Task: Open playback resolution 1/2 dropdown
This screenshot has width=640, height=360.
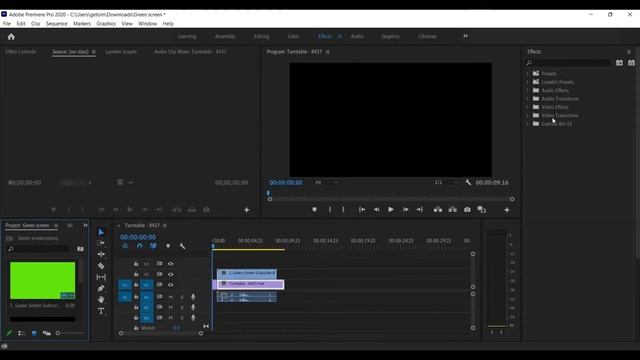Action: (446, 182)
